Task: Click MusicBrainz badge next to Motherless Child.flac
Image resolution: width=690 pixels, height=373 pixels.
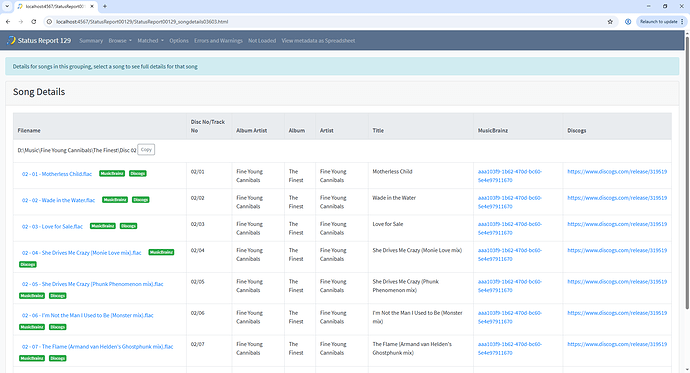Action: [112, 174]
